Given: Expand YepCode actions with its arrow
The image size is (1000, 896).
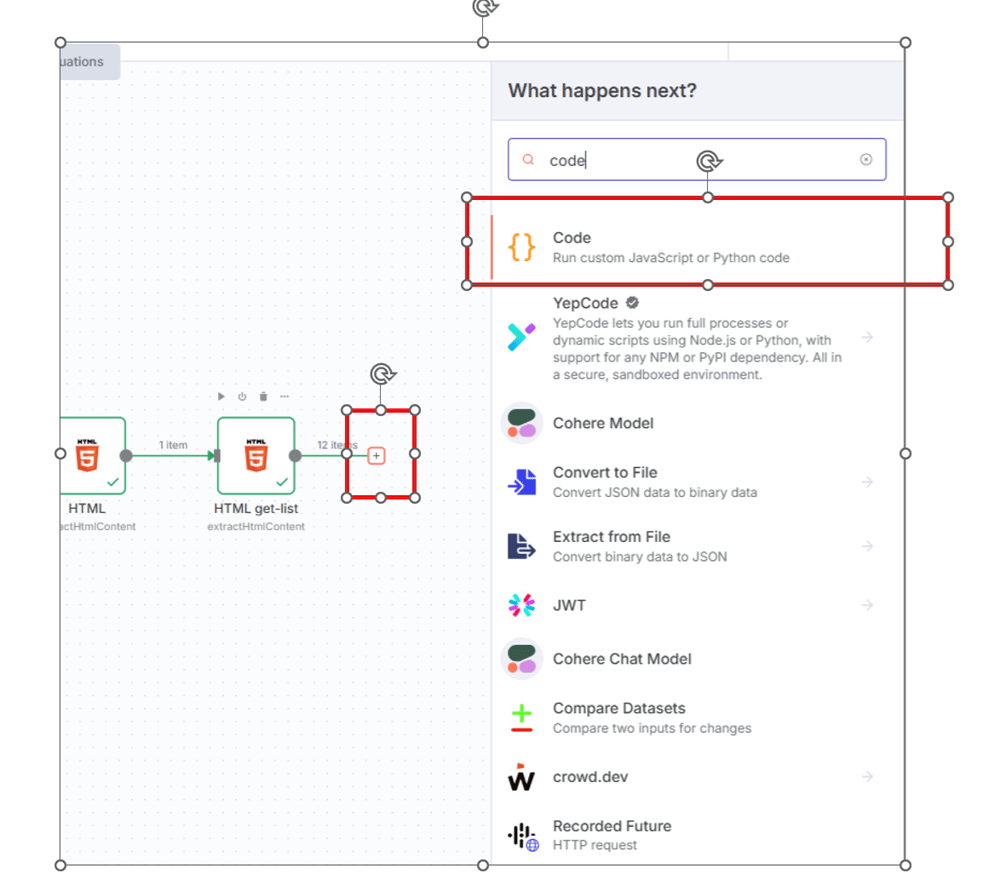Looking at the screenshot, I should point(867,338).
